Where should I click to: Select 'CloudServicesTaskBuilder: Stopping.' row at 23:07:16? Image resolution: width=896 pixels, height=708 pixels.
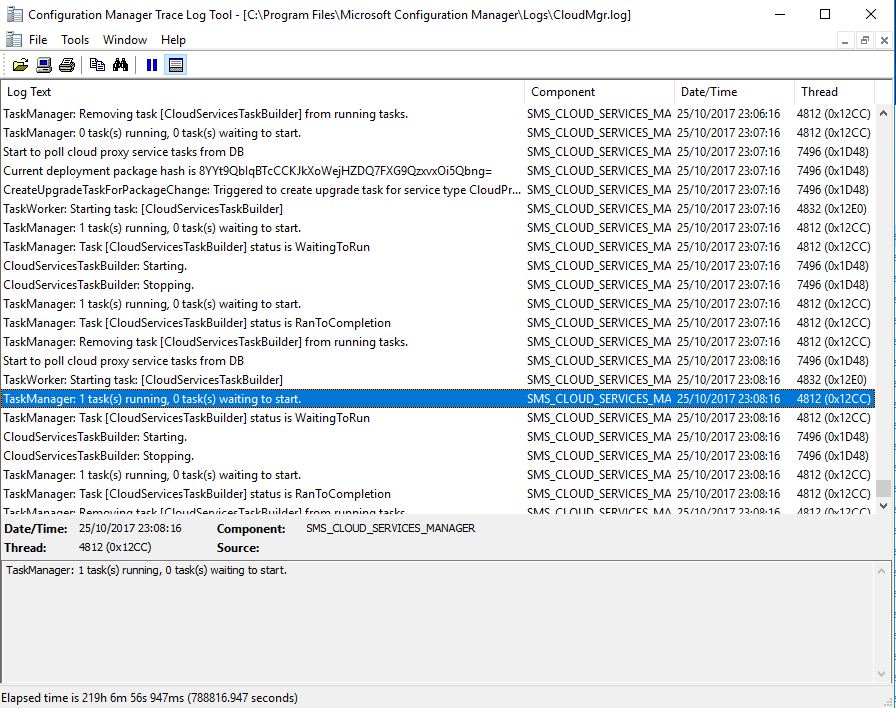[438, 285]
